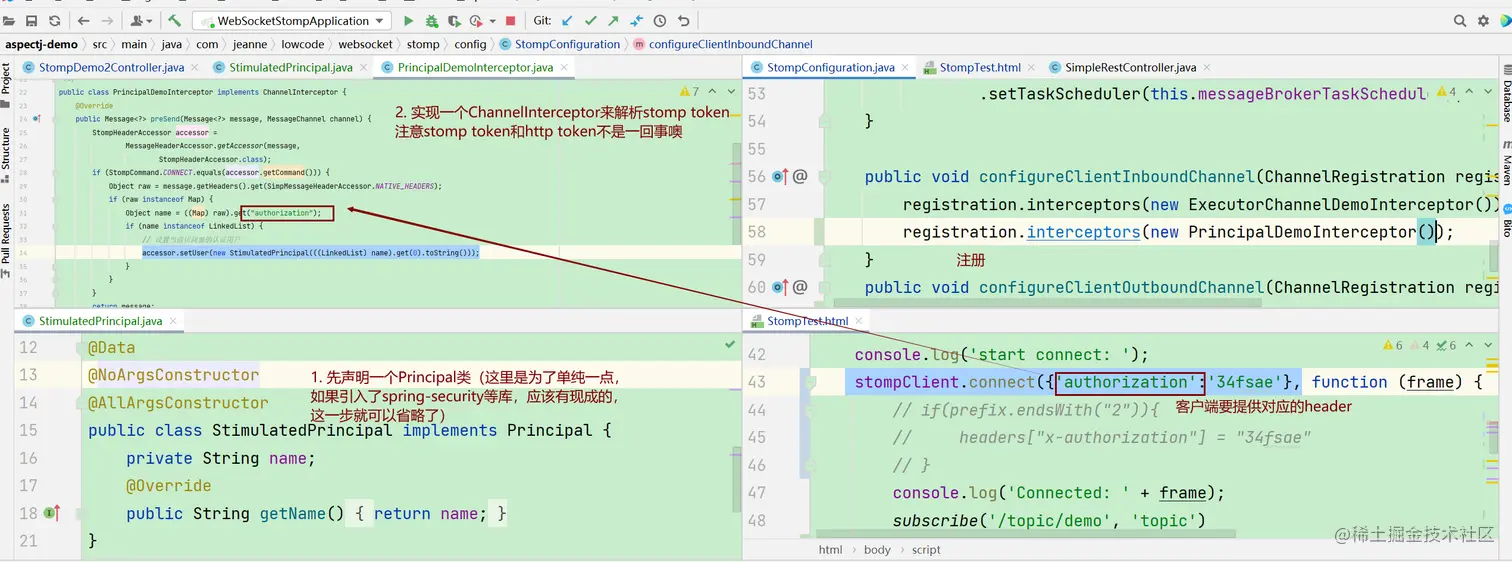Click the Git Commit green checkmark
The image size is (1512, 562).
point(591,21)
